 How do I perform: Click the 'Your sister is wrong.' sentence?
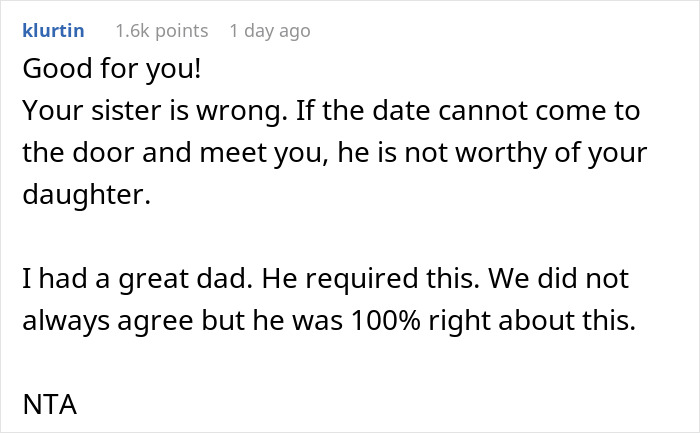coord(155,111)
